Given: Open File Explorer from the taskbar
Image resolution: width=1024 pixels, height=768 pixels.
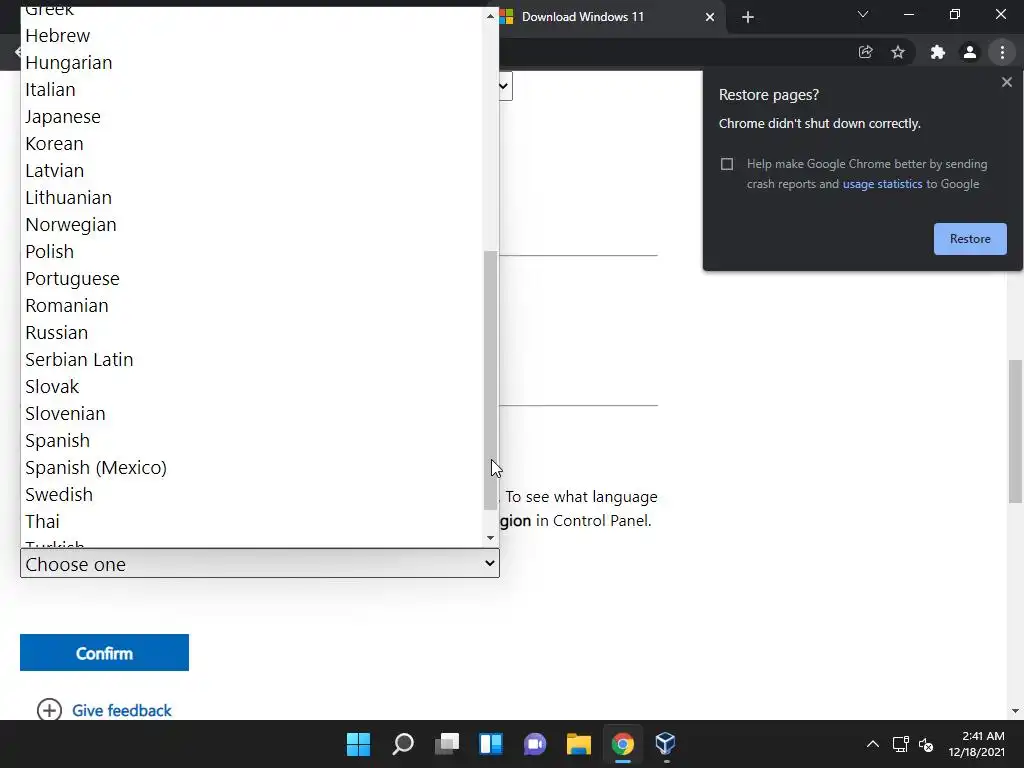Looking at the screenshot, I should coord(579,744).
